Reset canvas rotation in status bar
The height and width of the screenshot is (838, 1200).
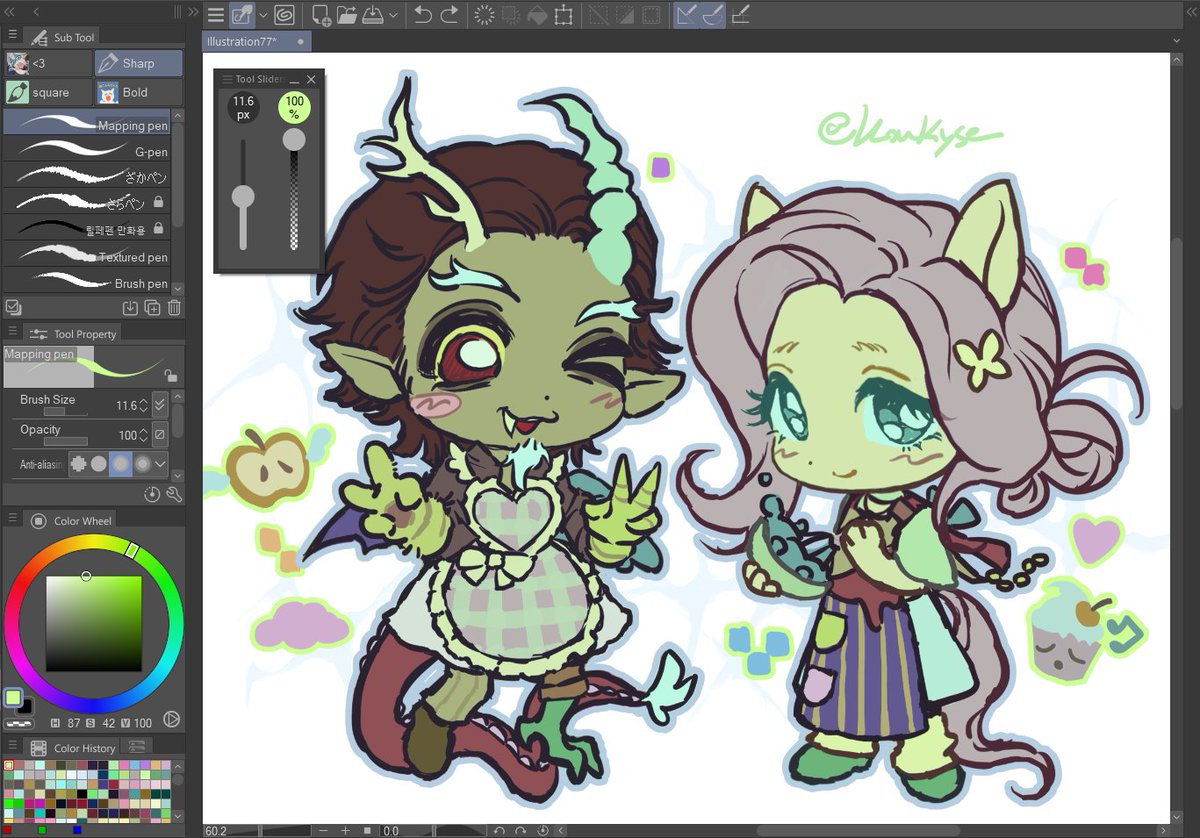(542, 830)
